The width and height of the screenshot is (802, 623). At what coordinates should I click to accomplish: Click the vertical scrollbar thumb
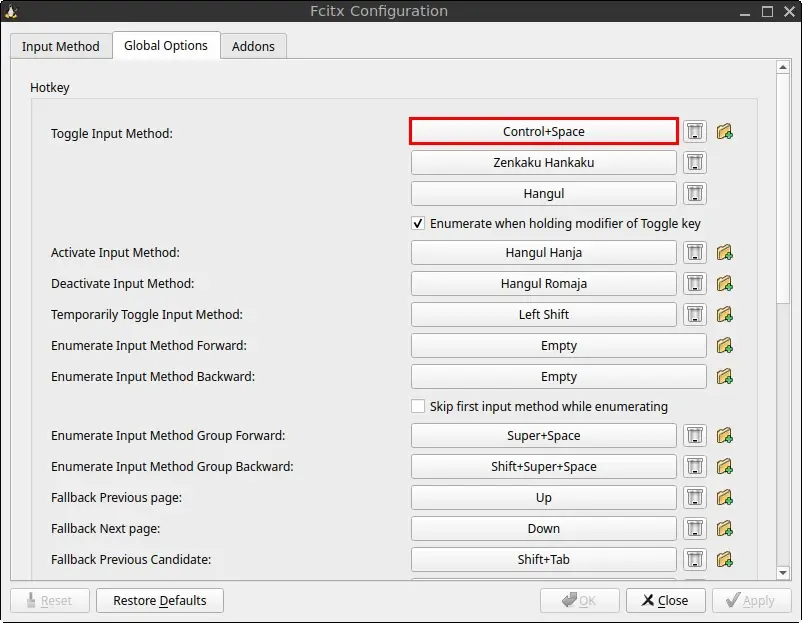pyautogui.click(x=783, y=188)
